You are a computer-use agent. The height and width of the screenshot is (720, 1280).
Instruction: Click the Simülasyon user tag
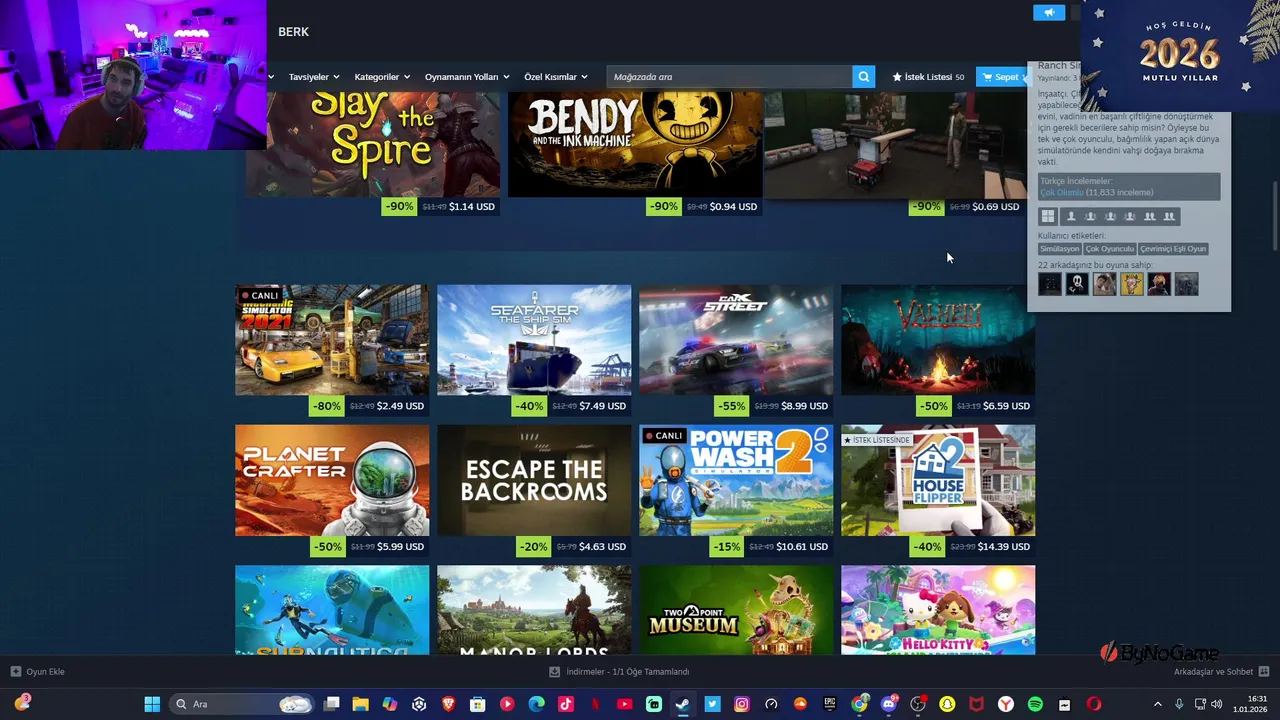click(1060, 248)
